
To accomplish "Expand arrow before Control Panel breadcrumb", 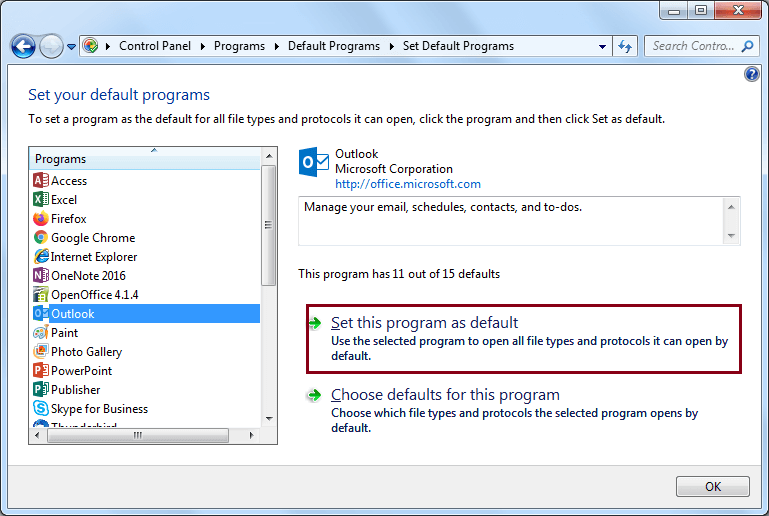I will coord(108,46).
